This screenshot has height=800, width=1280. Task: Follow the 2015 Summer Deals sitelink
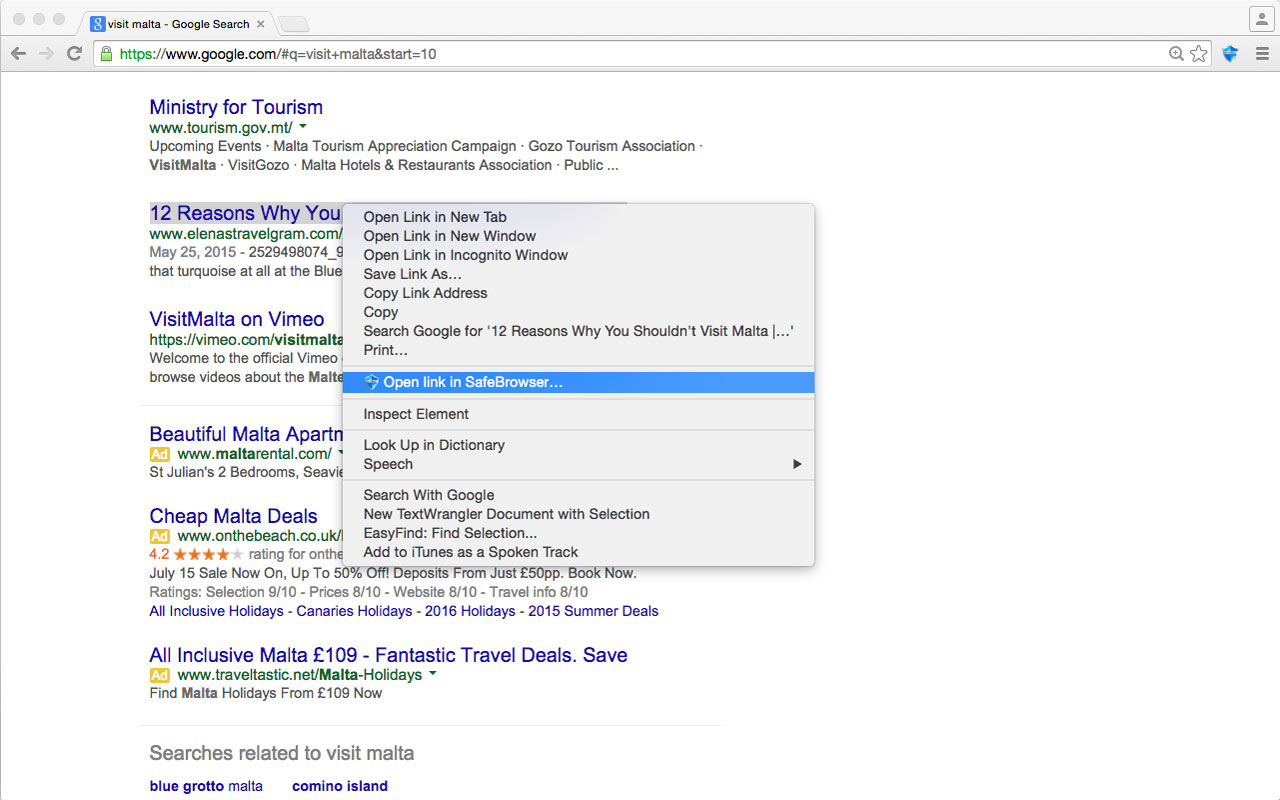(593, 611)
